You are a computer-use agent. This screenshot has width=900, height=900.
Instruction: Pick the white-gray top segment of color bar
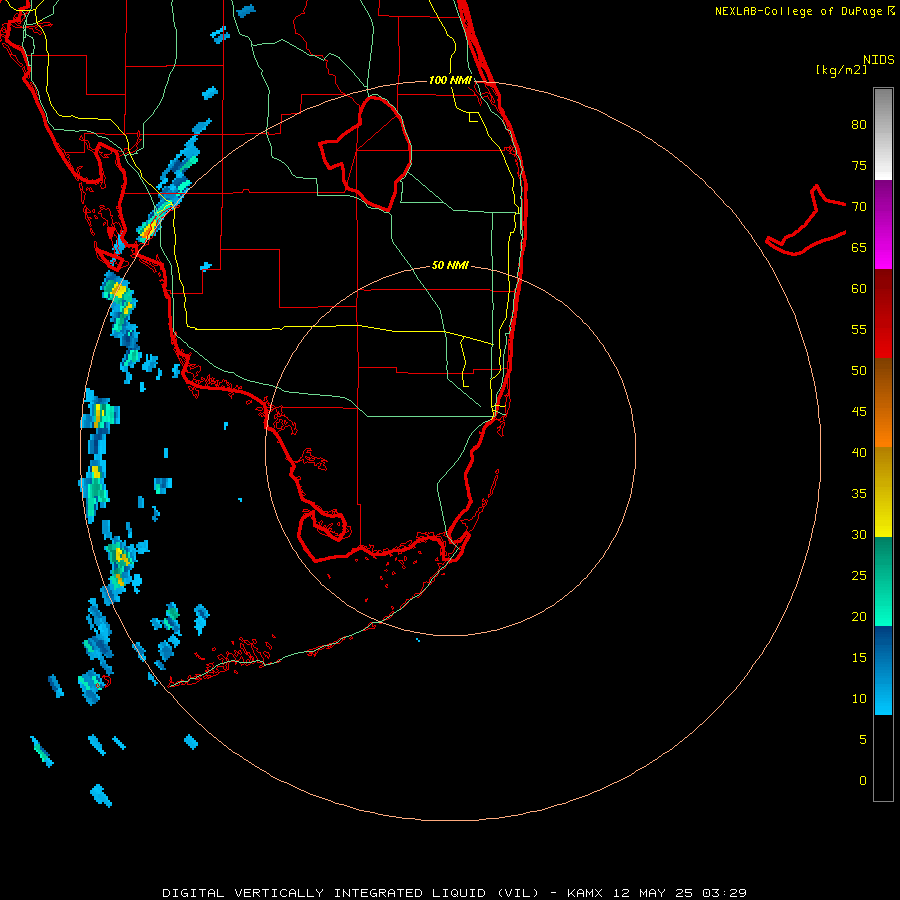[883, 134]
